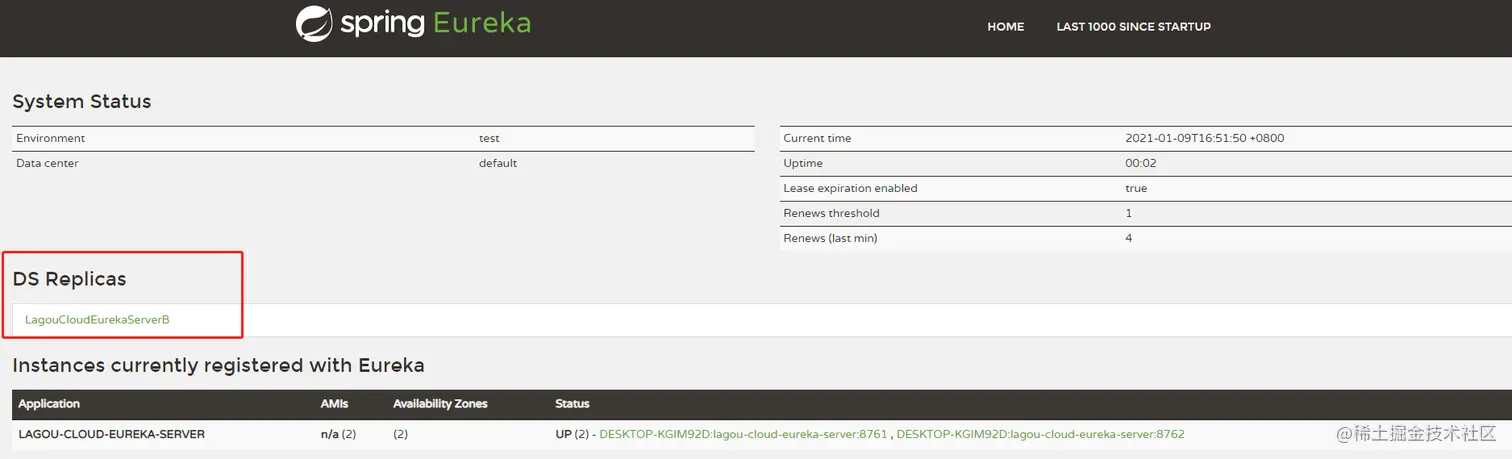Click the environment value 'test'

(489, 138)
